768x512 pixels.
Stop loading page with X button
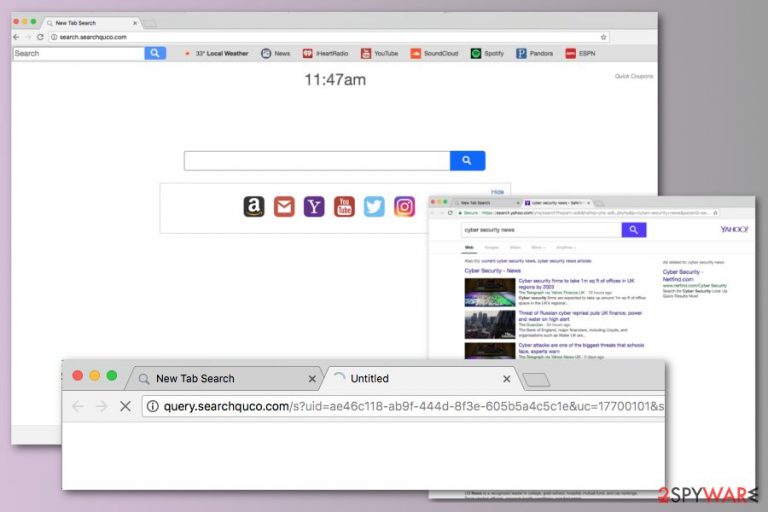pos(125,406)
